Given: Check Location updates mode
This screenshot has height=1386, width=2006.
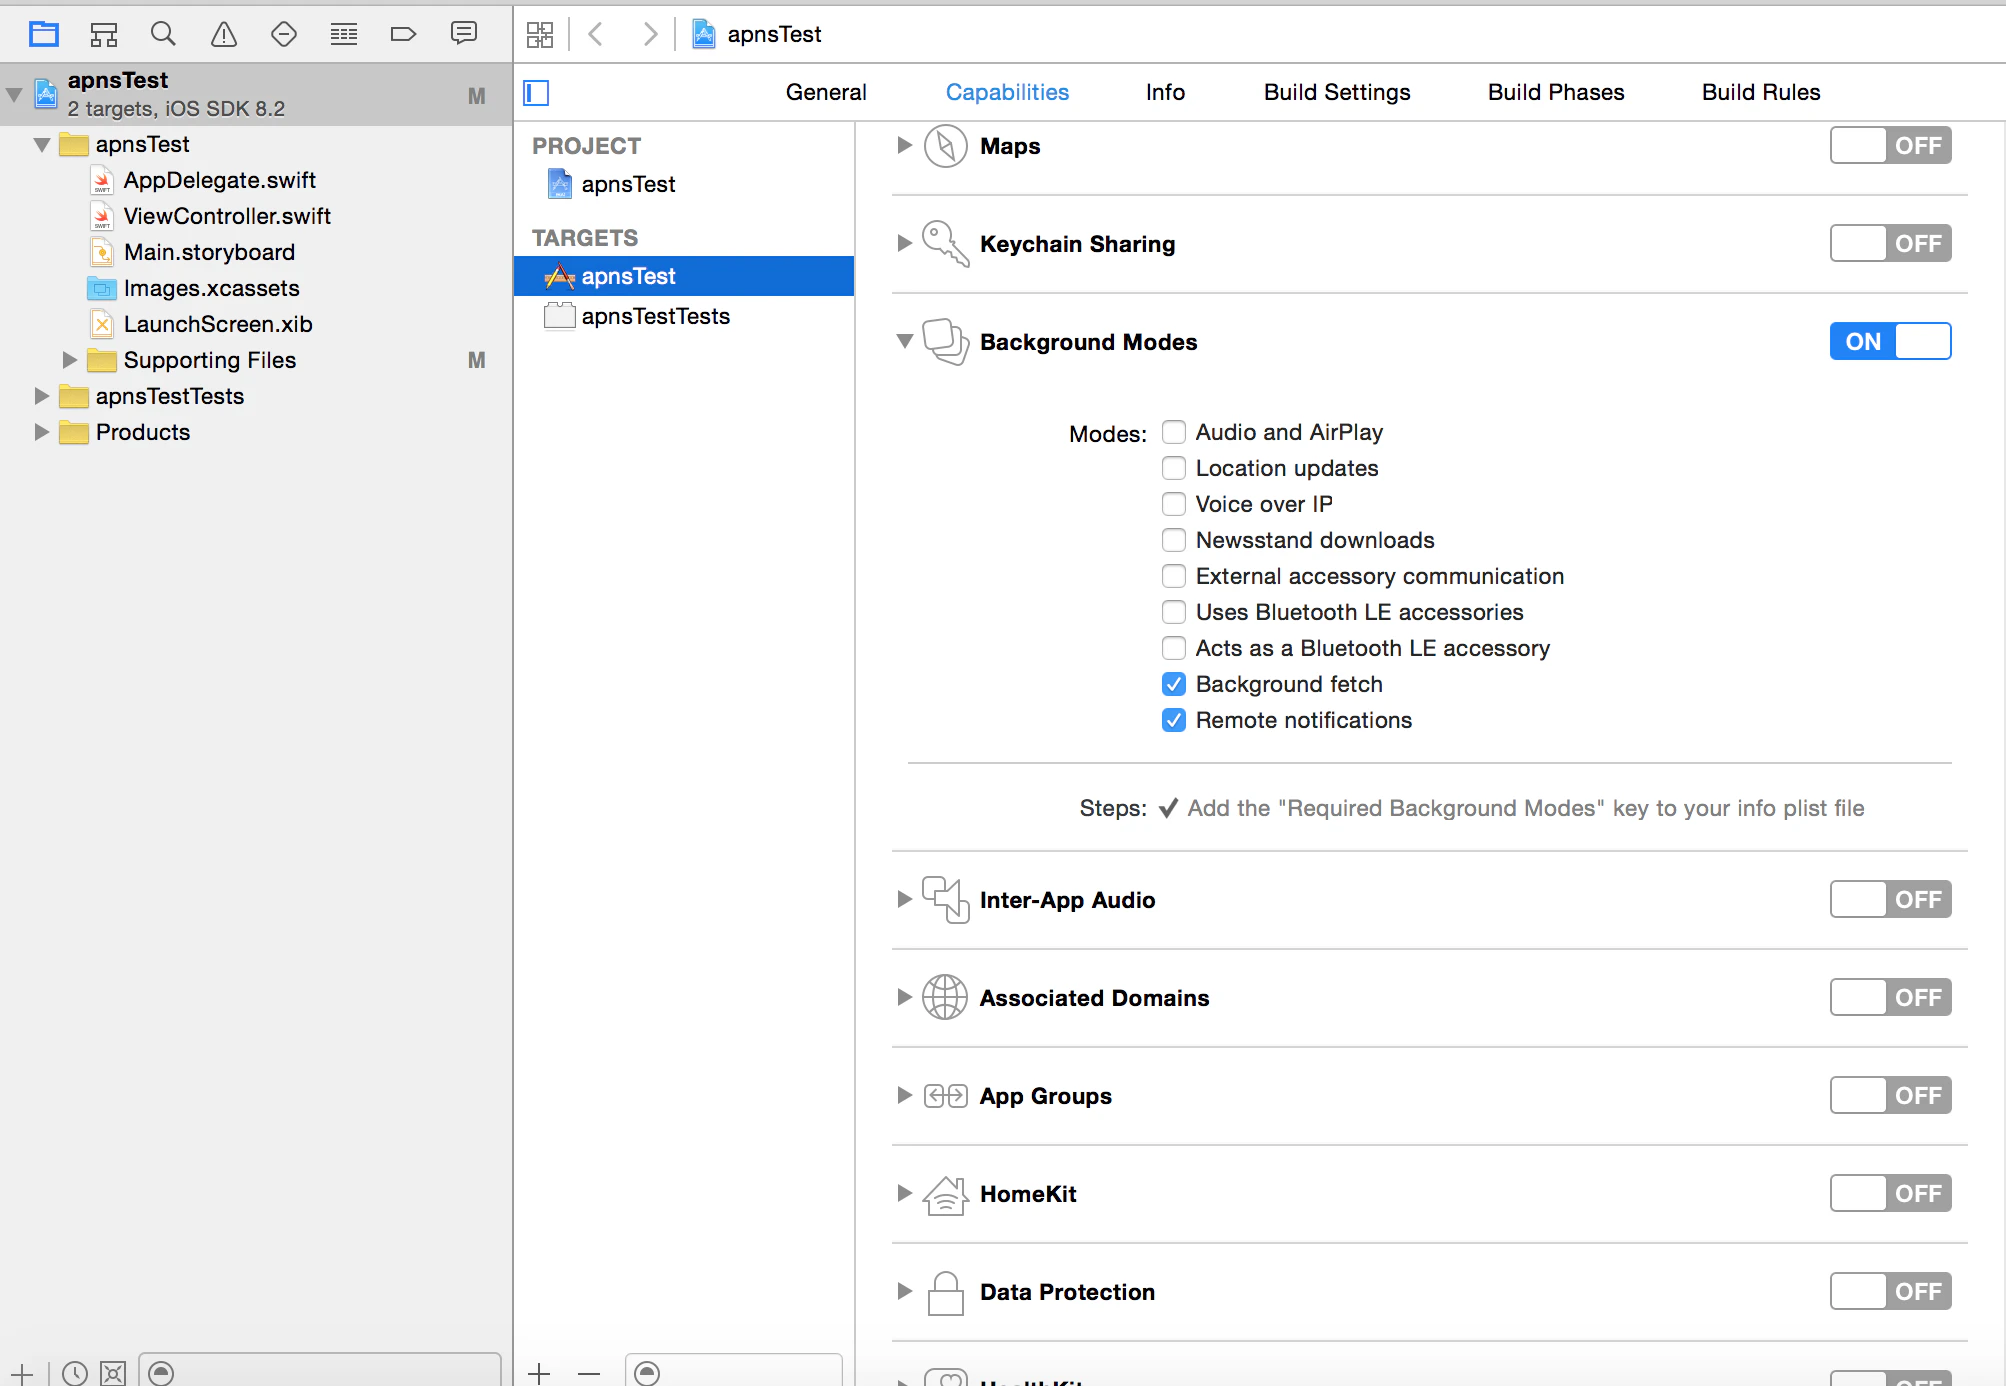Looking at the screenshot, I should point(1174,468).
